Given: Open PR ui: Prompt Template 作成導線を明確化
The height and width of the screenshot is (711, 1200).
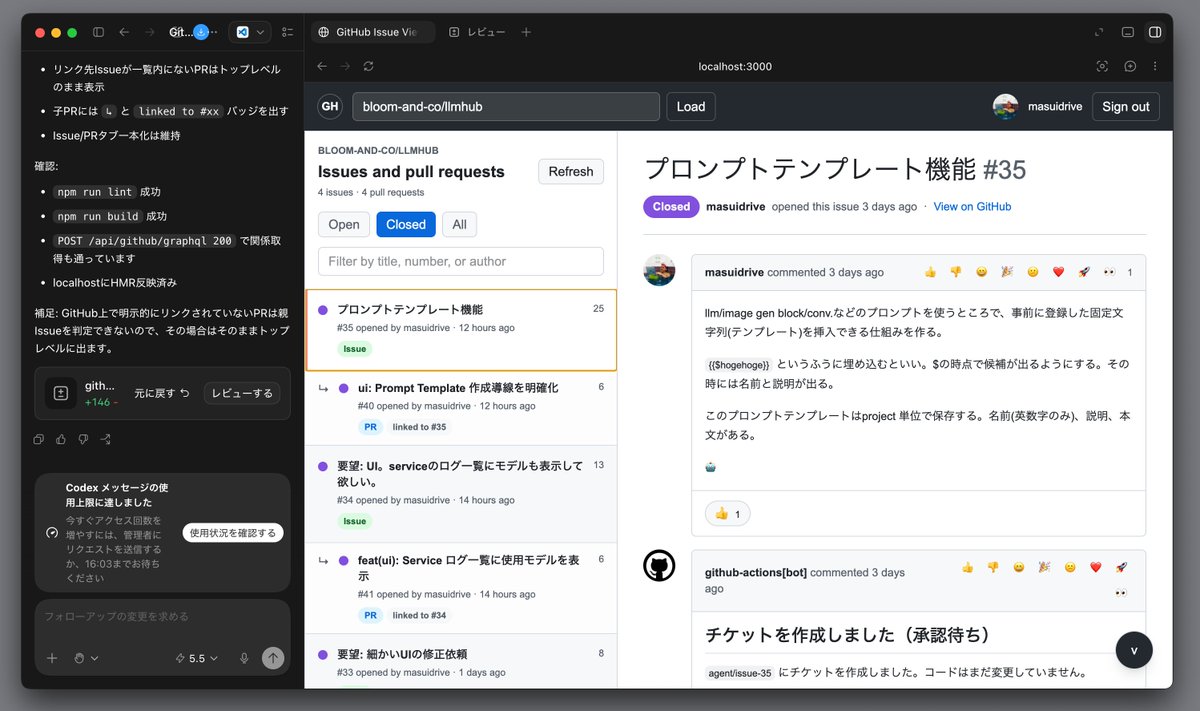Looking at the screenshot, I should tap(461, 408).
